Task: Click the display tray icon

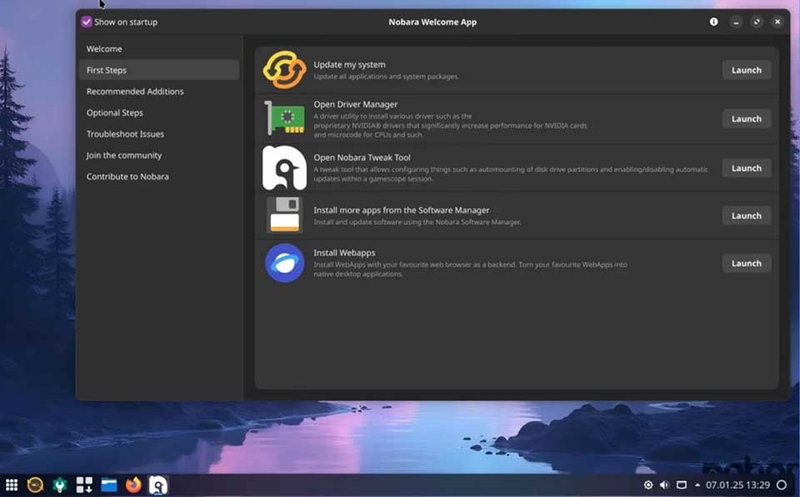Action: point(682,485)
